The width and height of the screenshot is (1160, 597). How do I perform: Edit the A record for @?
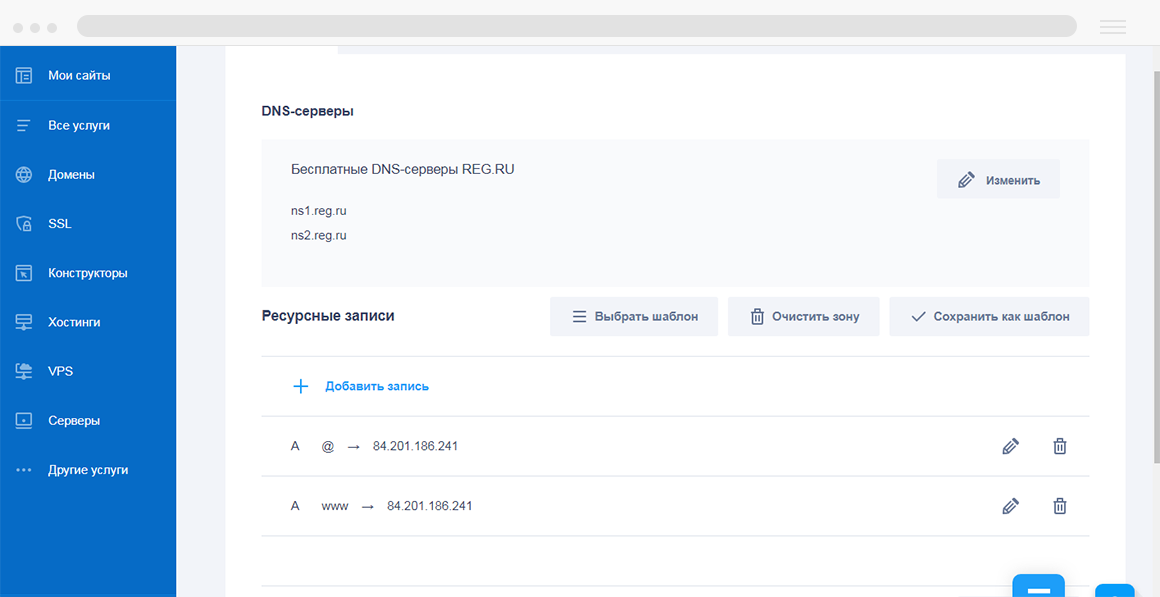pyautogui.click(x=1011, y=446)
